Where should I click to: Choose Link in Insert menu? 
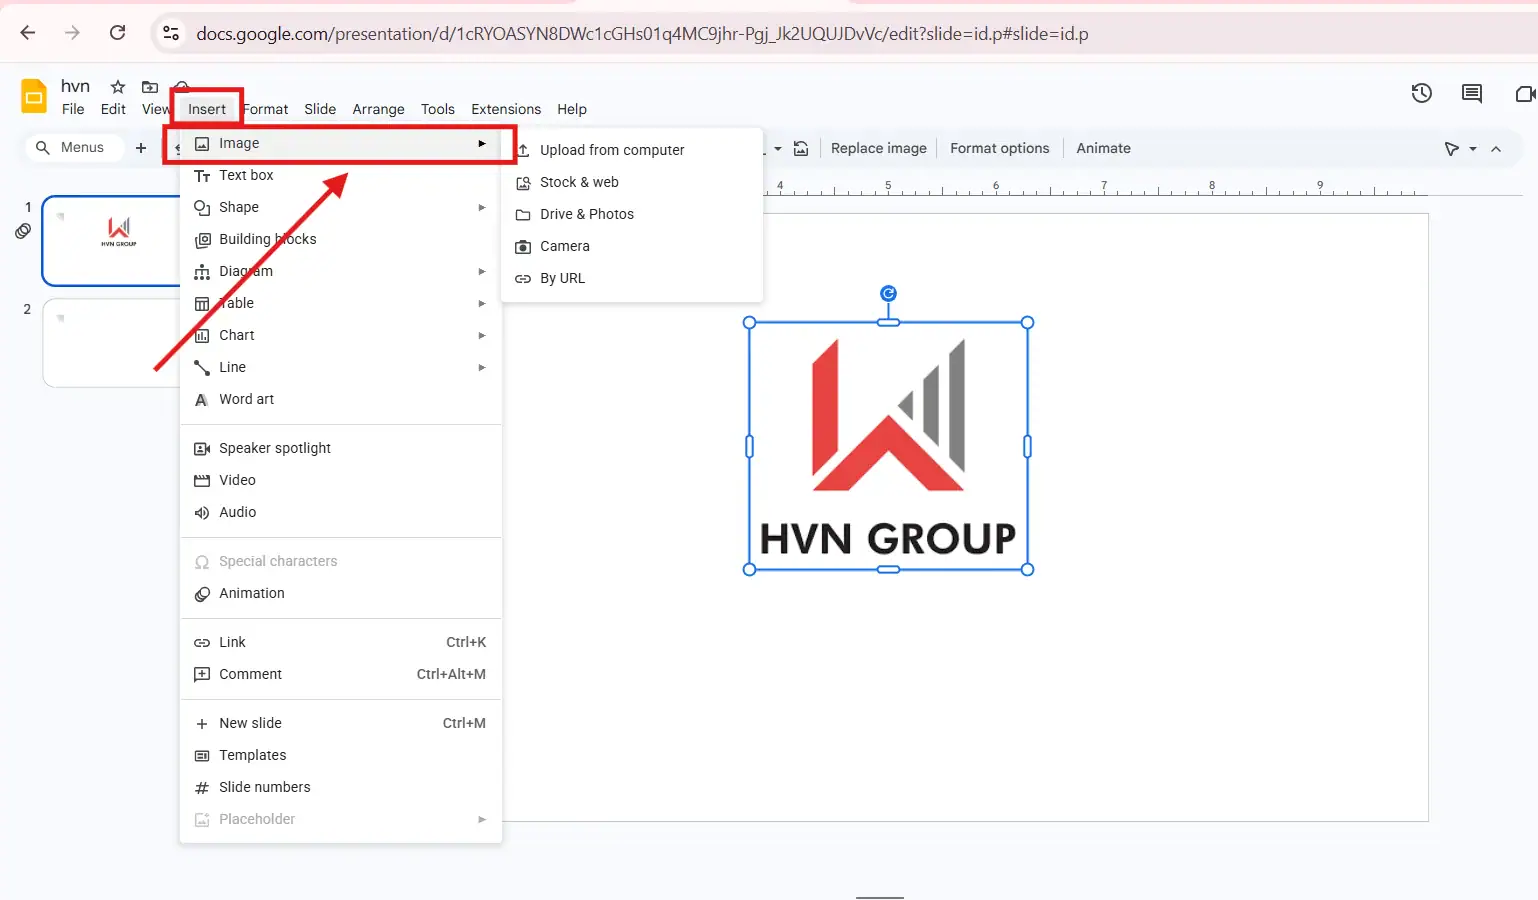click(340, 642)
